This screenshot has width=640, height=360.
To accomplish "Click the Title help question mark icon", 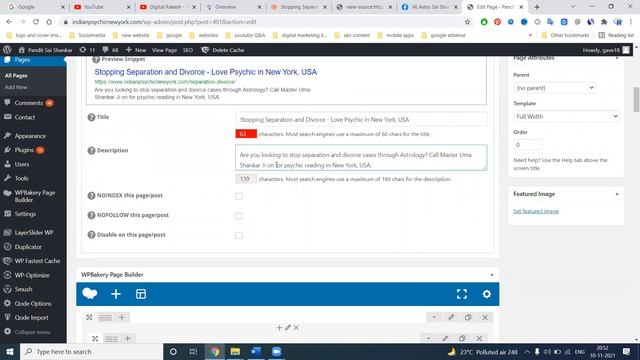I will 91,117.
